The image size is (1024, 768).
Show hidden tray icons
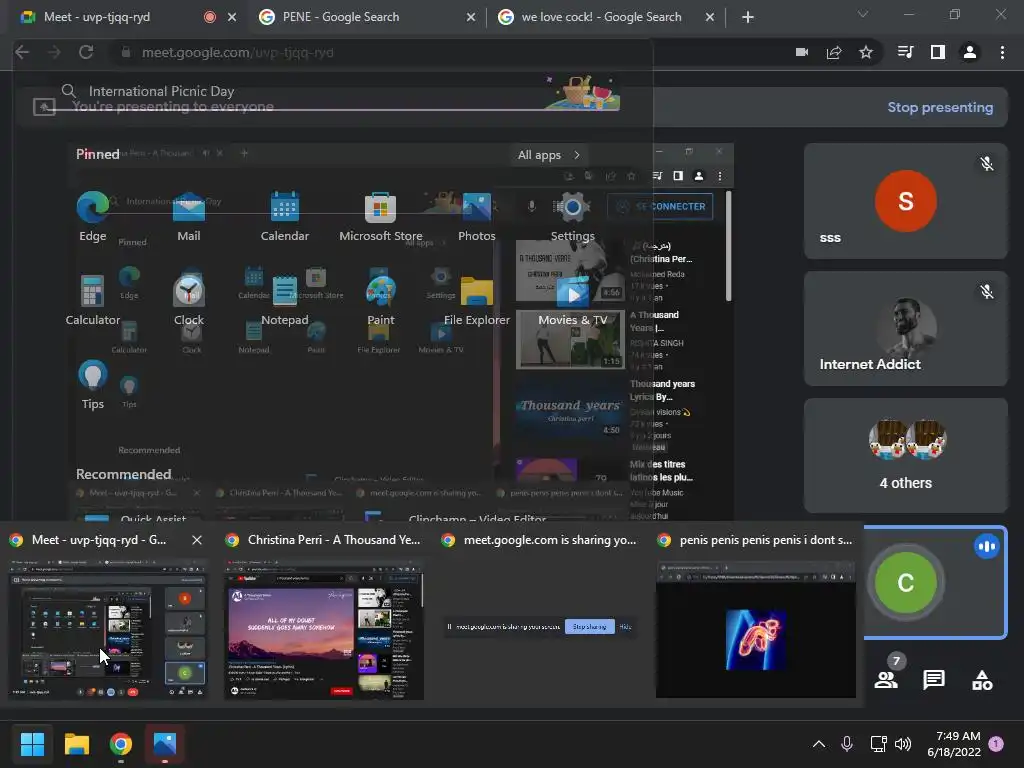[x=819, y=744]
